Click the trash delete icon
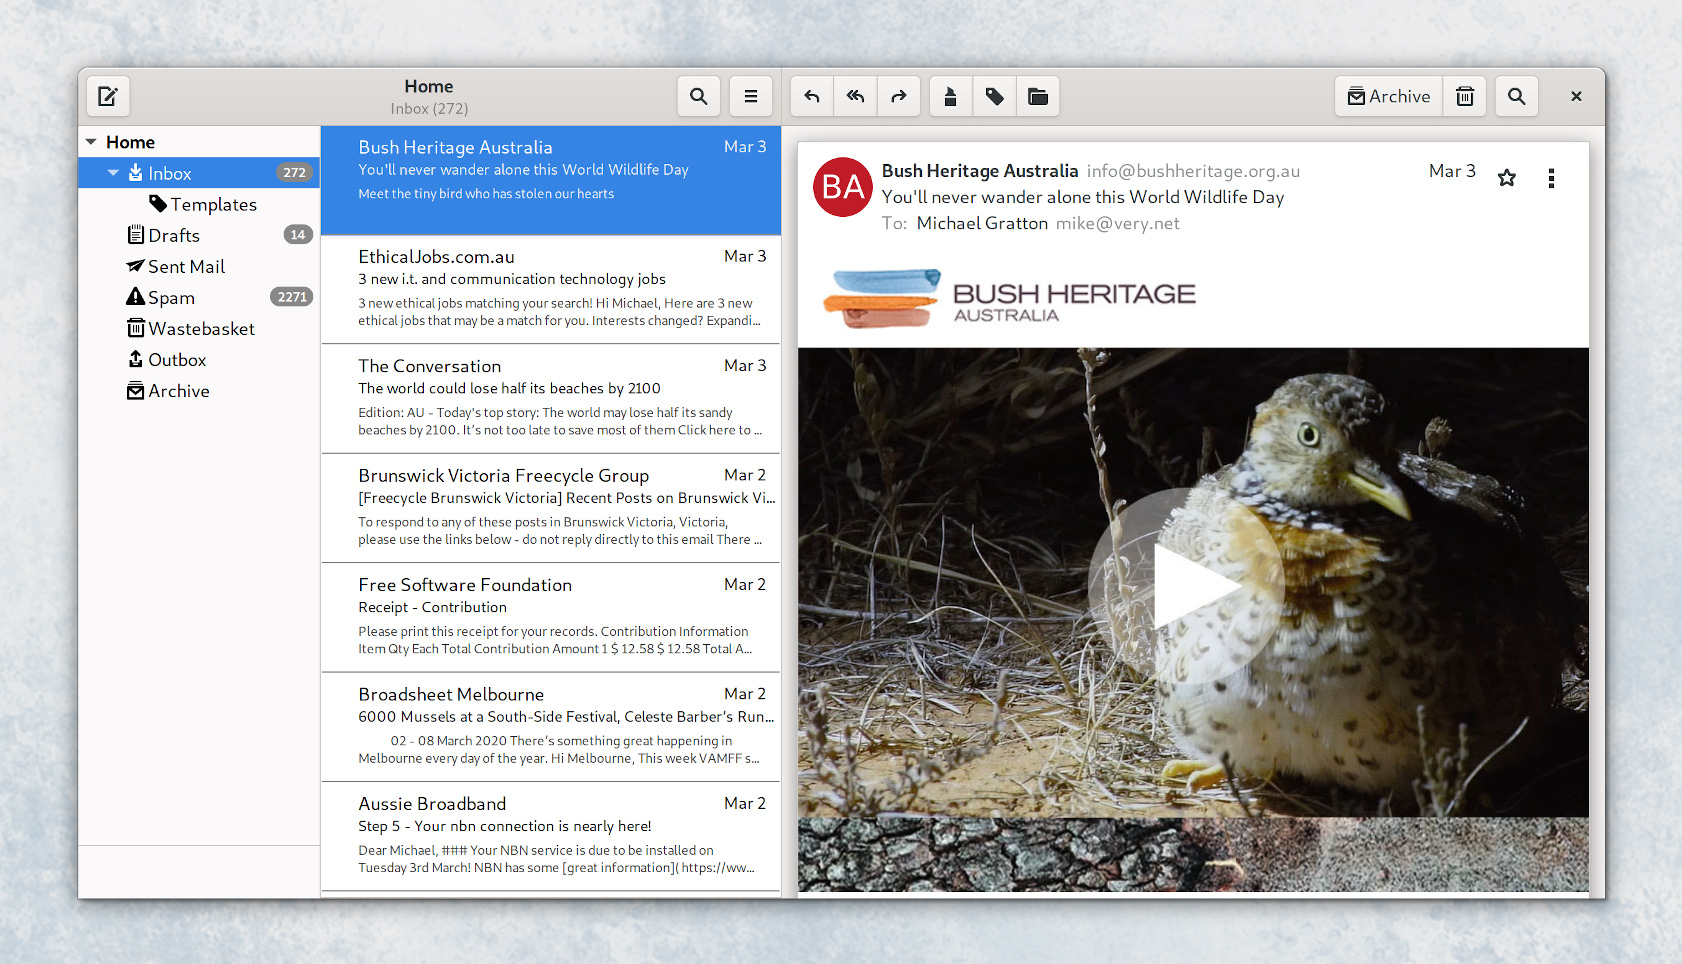 click(x=1465, y=96)
